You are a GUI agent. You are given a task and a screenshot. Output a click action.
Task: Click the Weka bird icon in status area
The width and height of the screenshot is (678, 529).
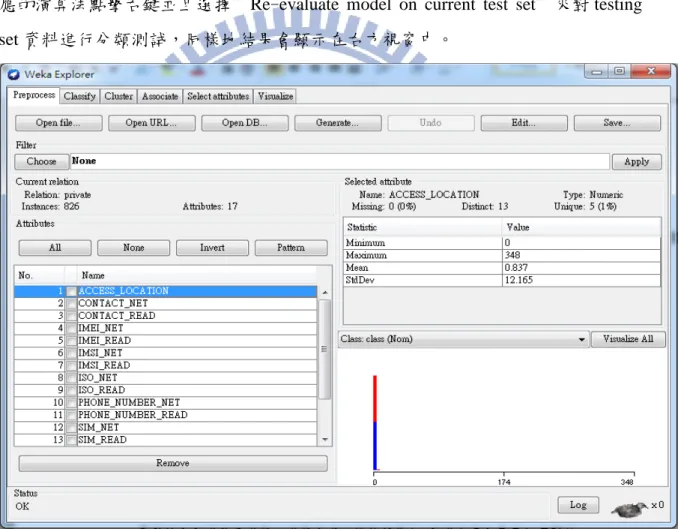tap(630, 509)
